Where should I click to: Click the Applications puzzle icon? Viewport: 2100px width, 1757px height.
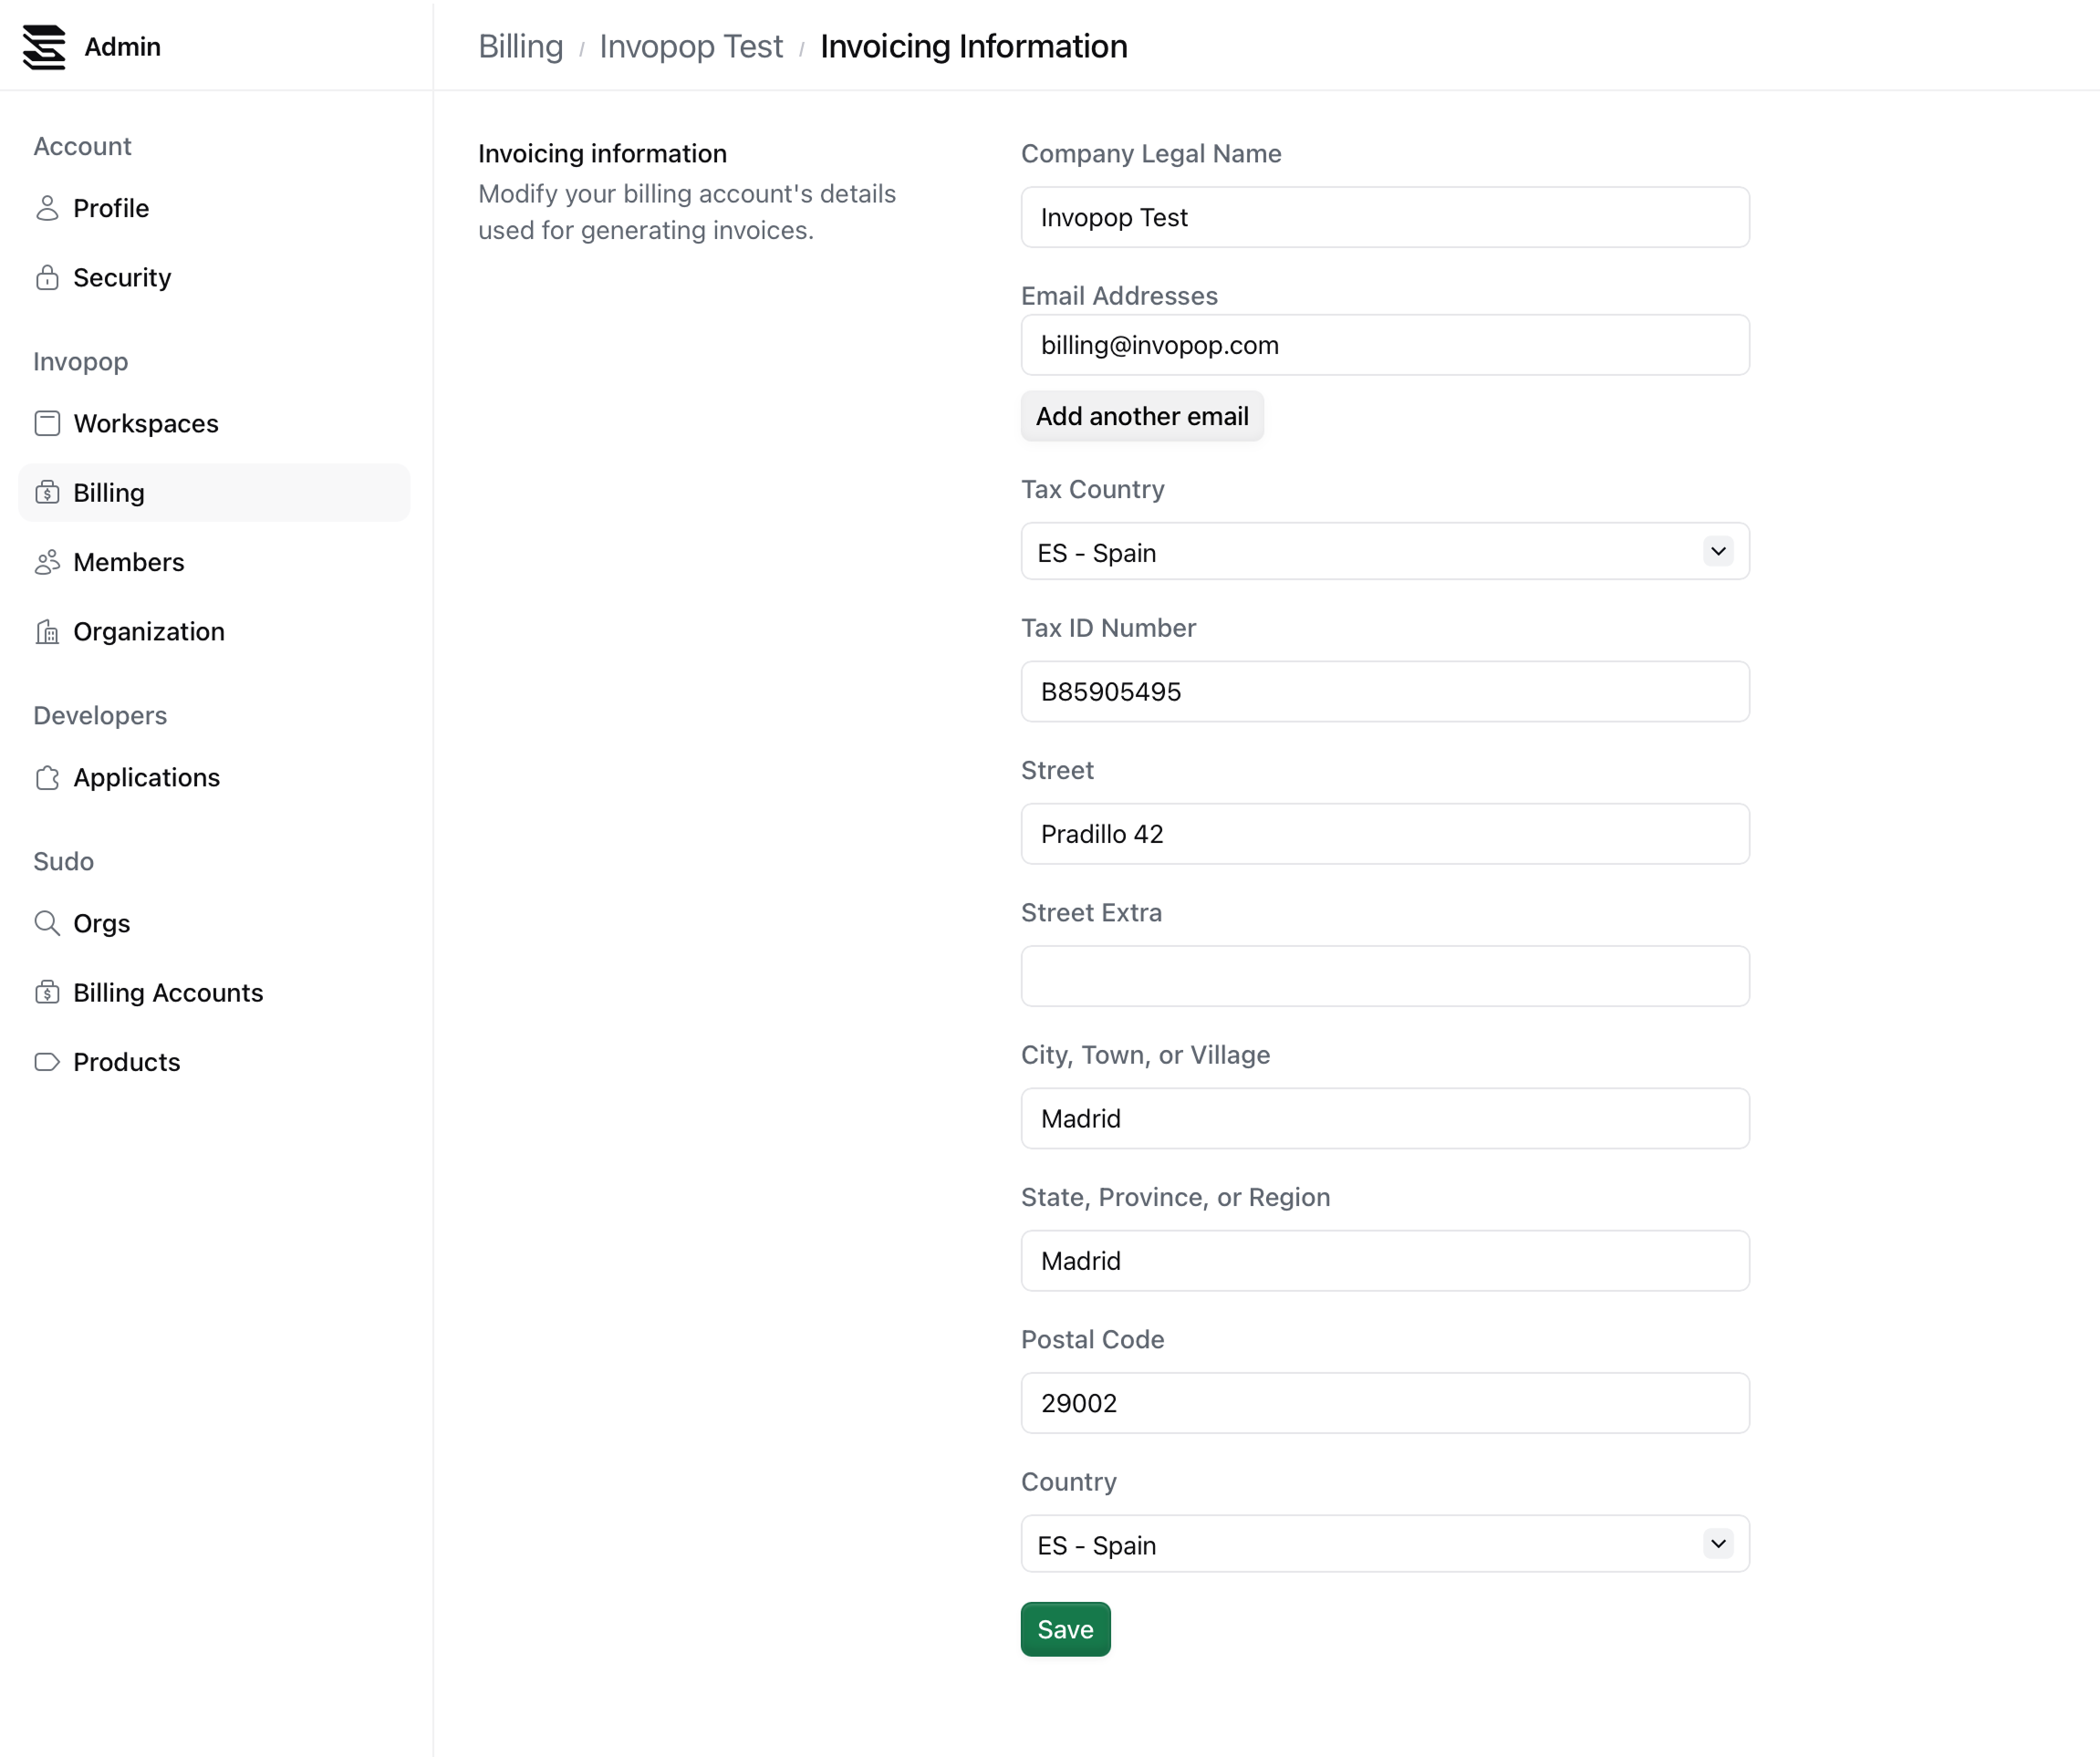pyautogui.click(x=47, y=777)
